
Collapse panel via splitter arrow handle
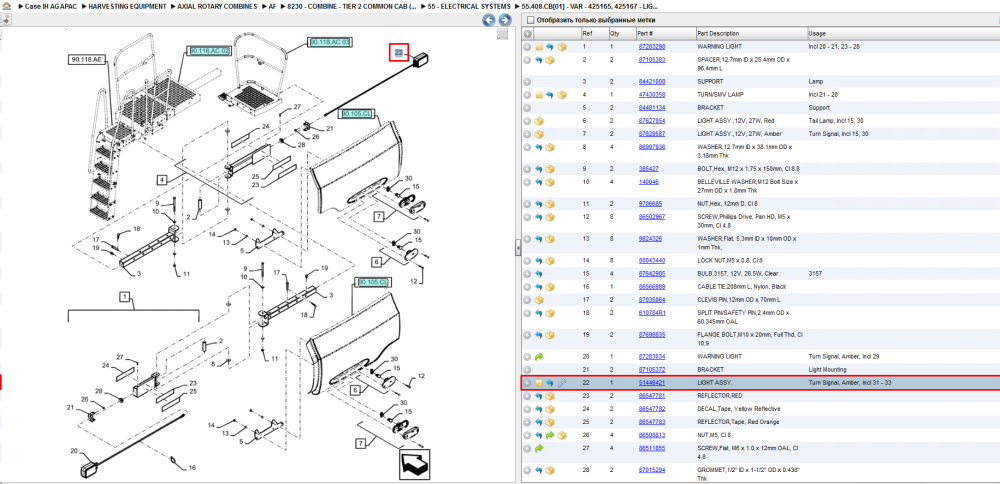pyautogui.click(x=517, y=249)
